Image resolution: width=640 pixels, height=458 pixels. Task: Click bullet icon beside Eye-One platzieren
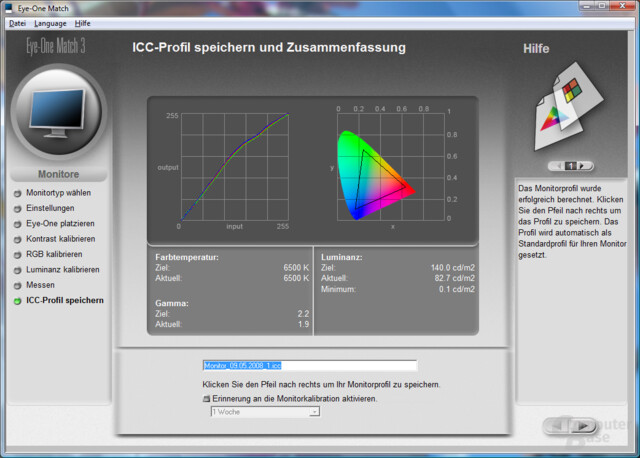(x=18, y=224)
